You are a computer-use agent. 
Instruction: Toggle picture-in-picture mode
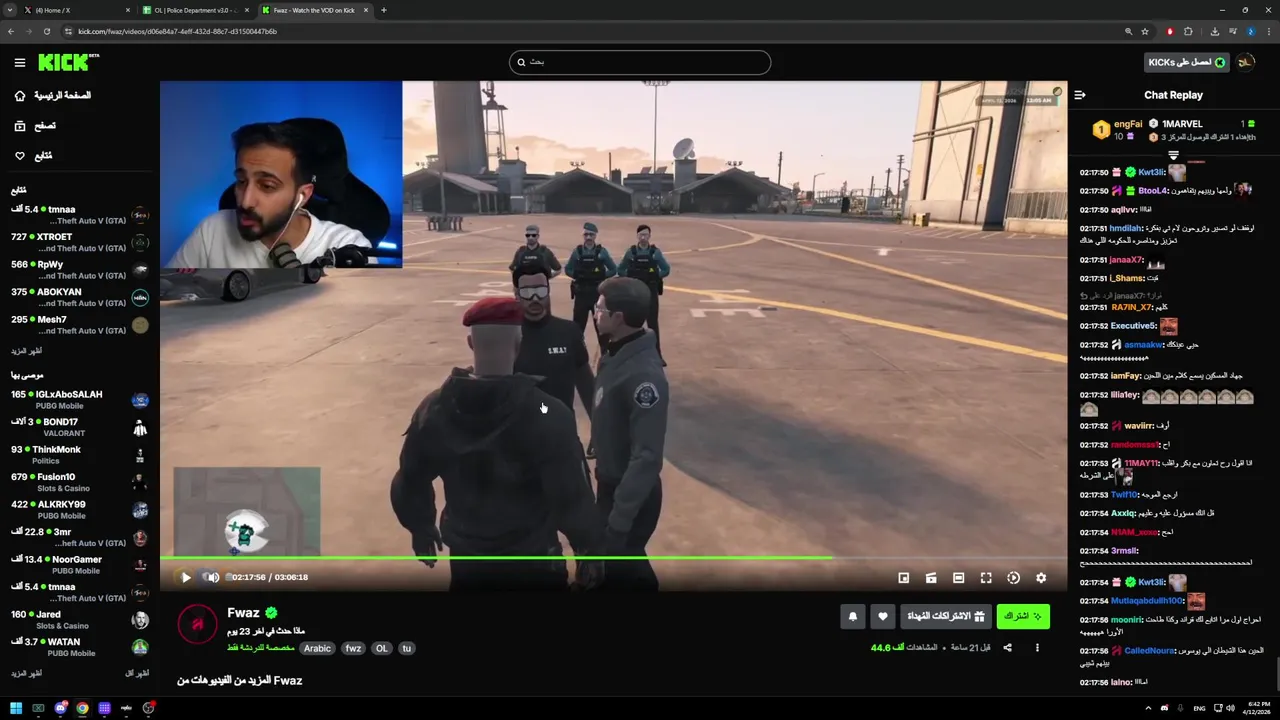(x=904, y=578)
